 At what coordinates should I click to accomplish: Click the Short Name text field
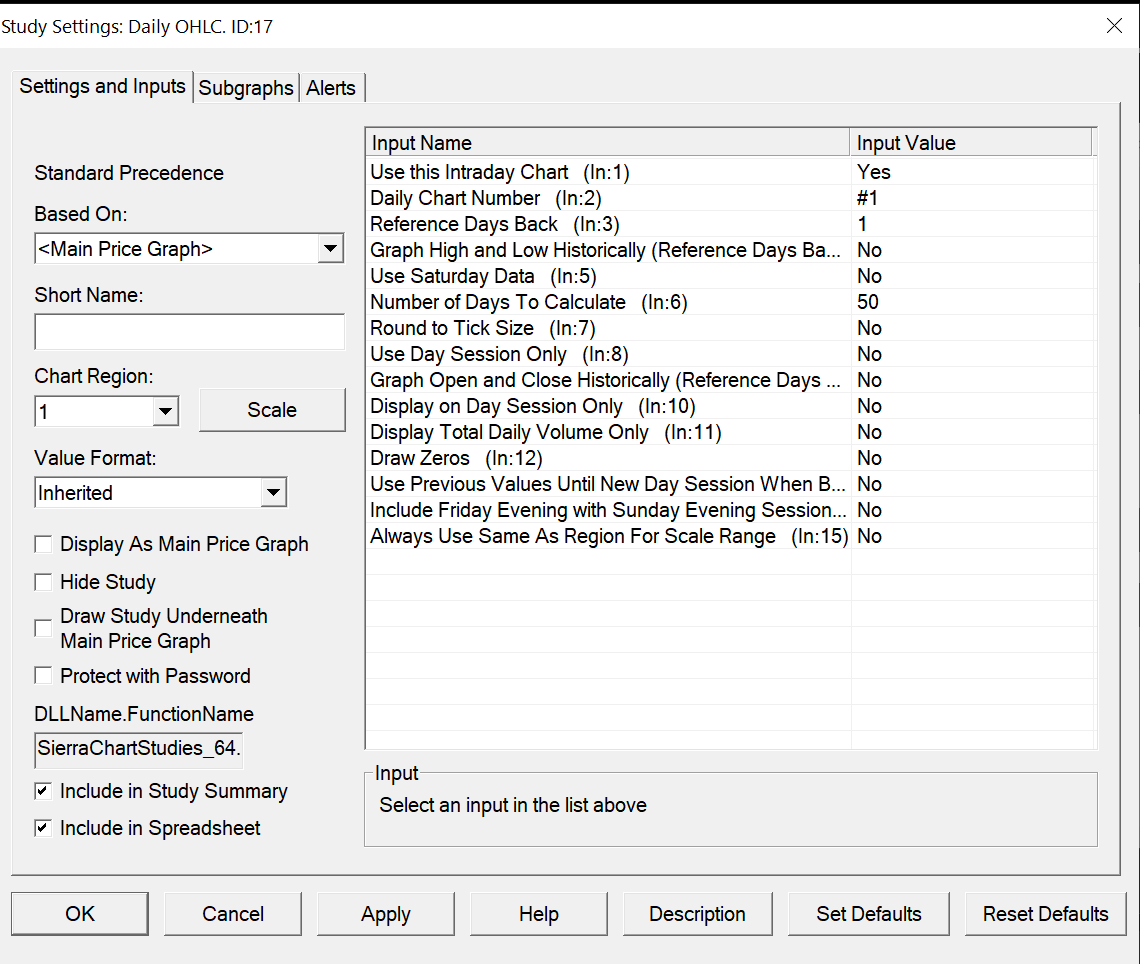click(189, 331)
